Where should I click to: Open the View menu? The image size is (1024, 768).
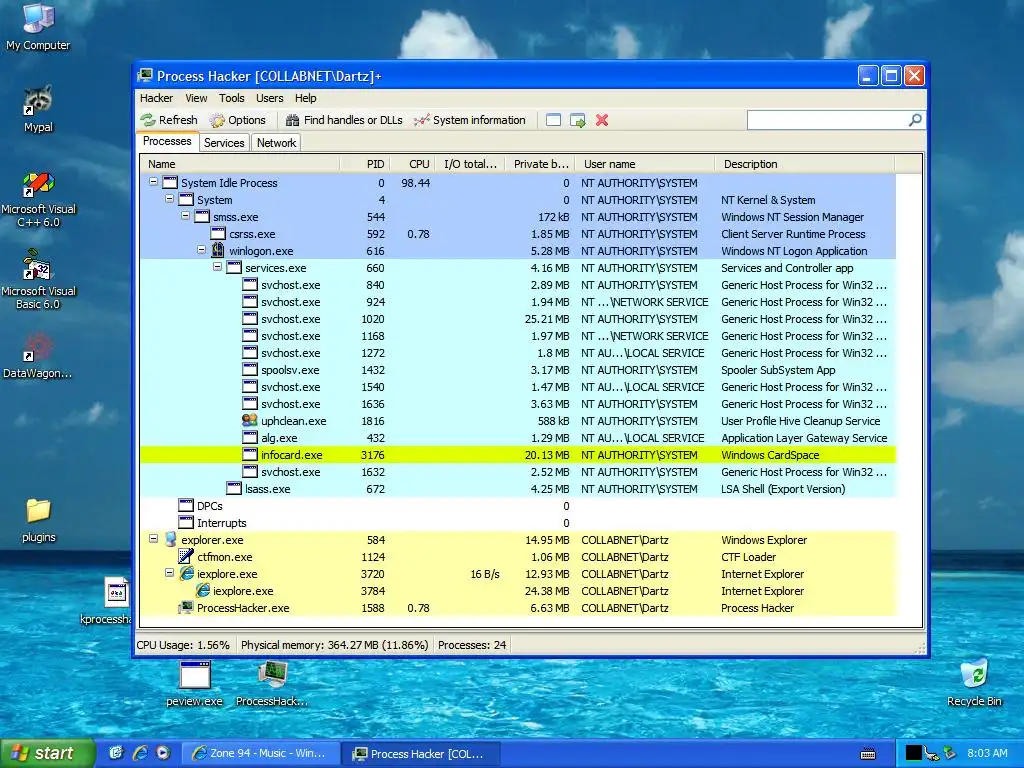click(x=196, y=98)
